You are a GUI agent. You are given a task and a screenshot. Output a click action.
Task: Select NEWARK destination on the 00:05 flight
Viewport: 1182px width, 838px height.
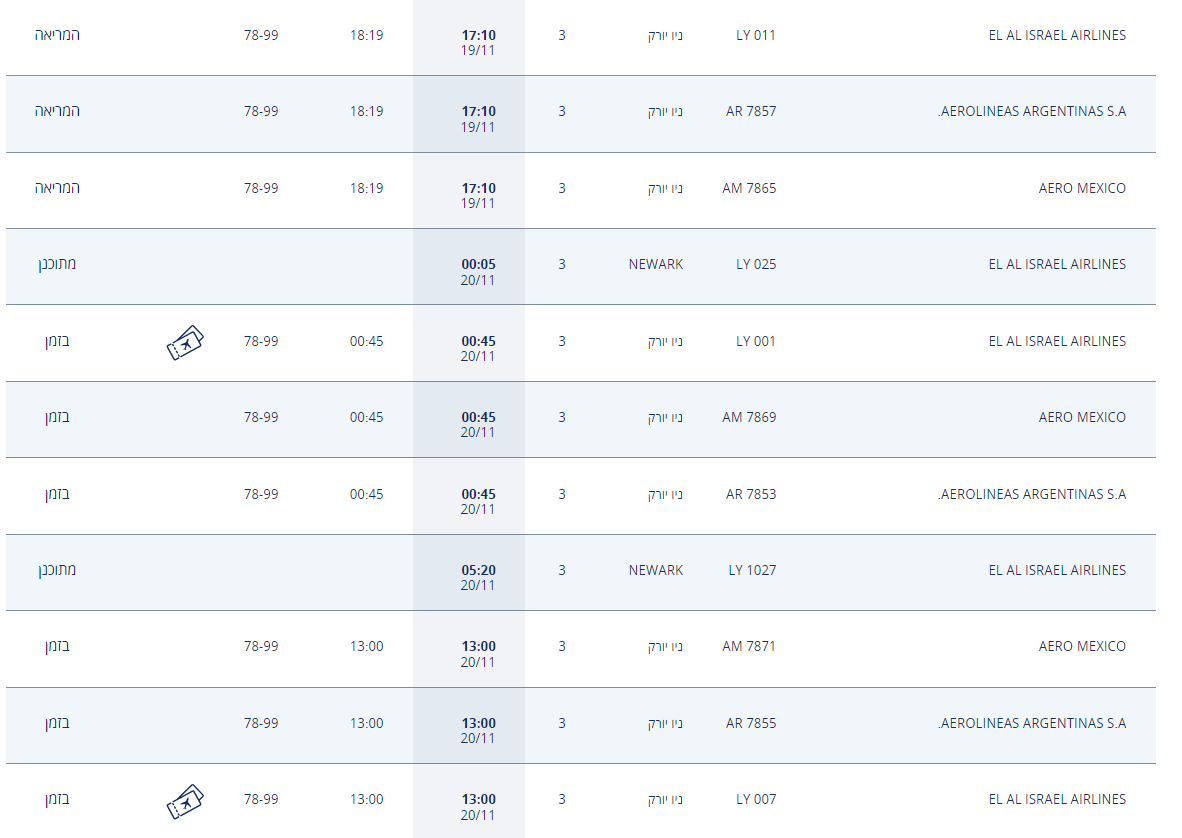click(656, 264)
